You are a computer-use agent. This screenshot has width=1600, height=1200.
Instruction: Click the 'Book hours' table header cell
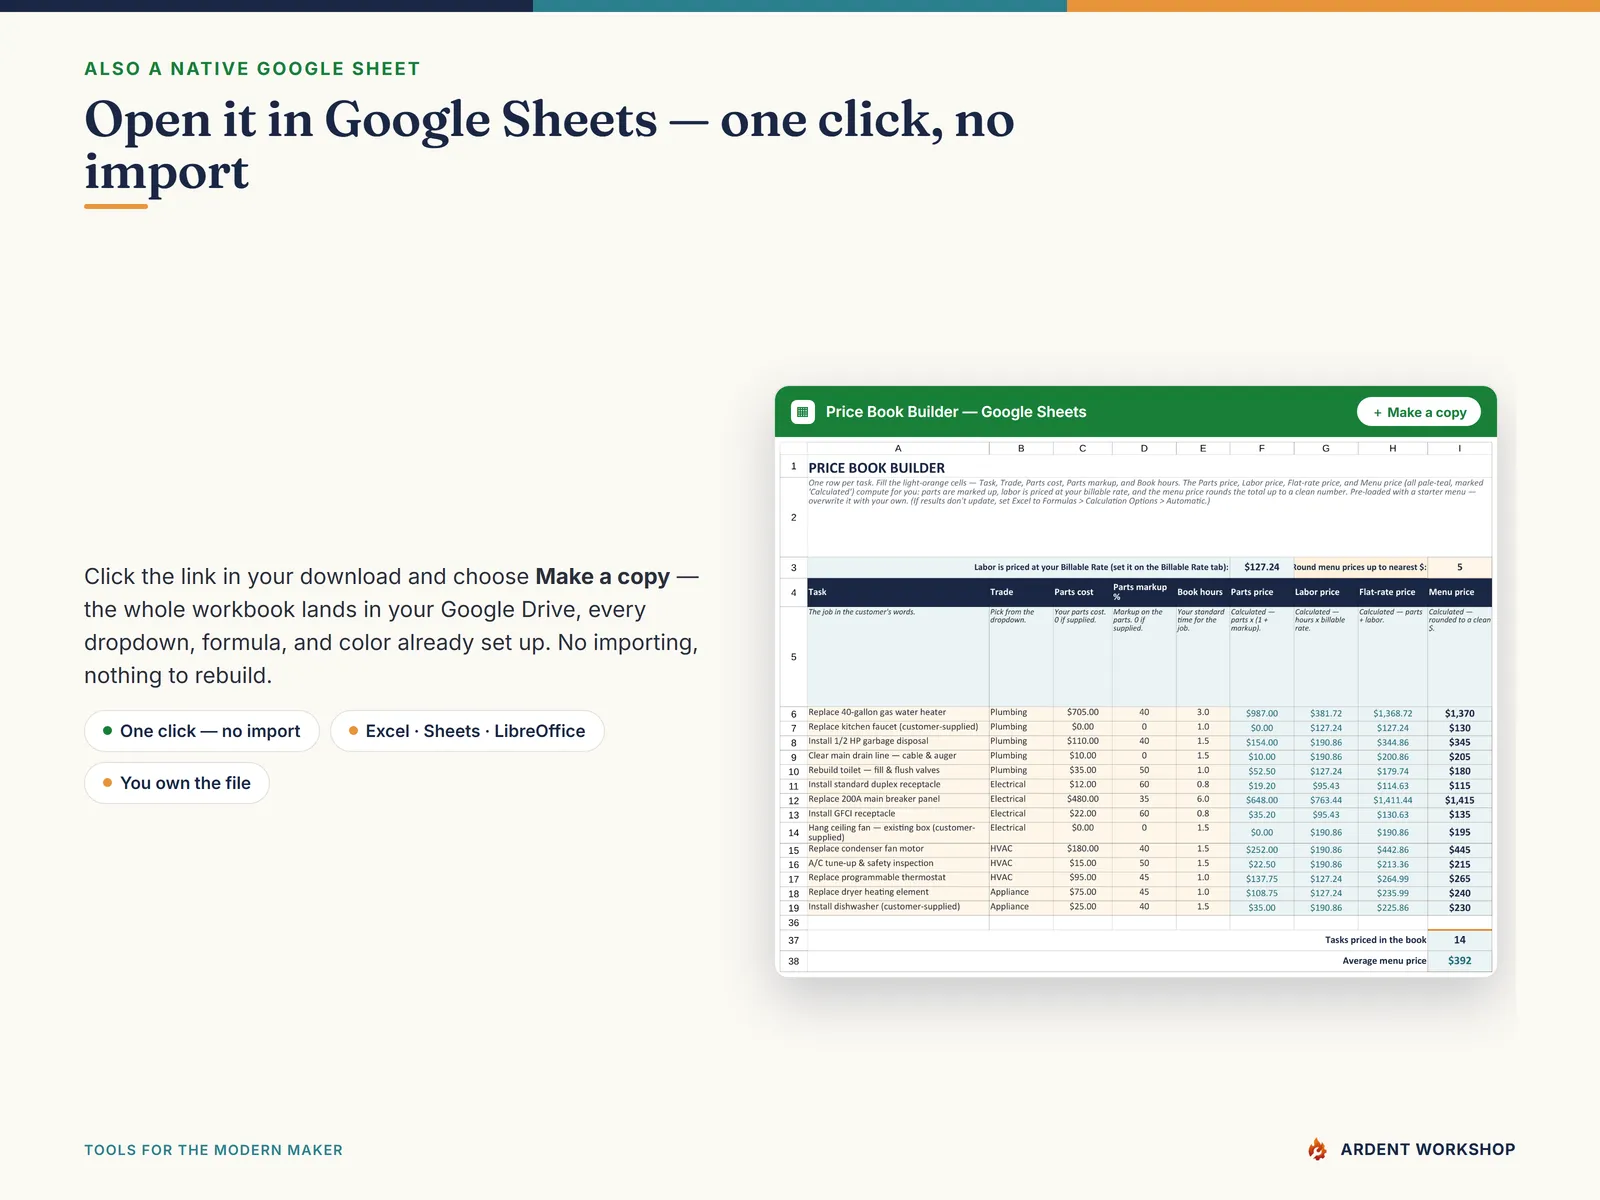[x=1203, y=592]
